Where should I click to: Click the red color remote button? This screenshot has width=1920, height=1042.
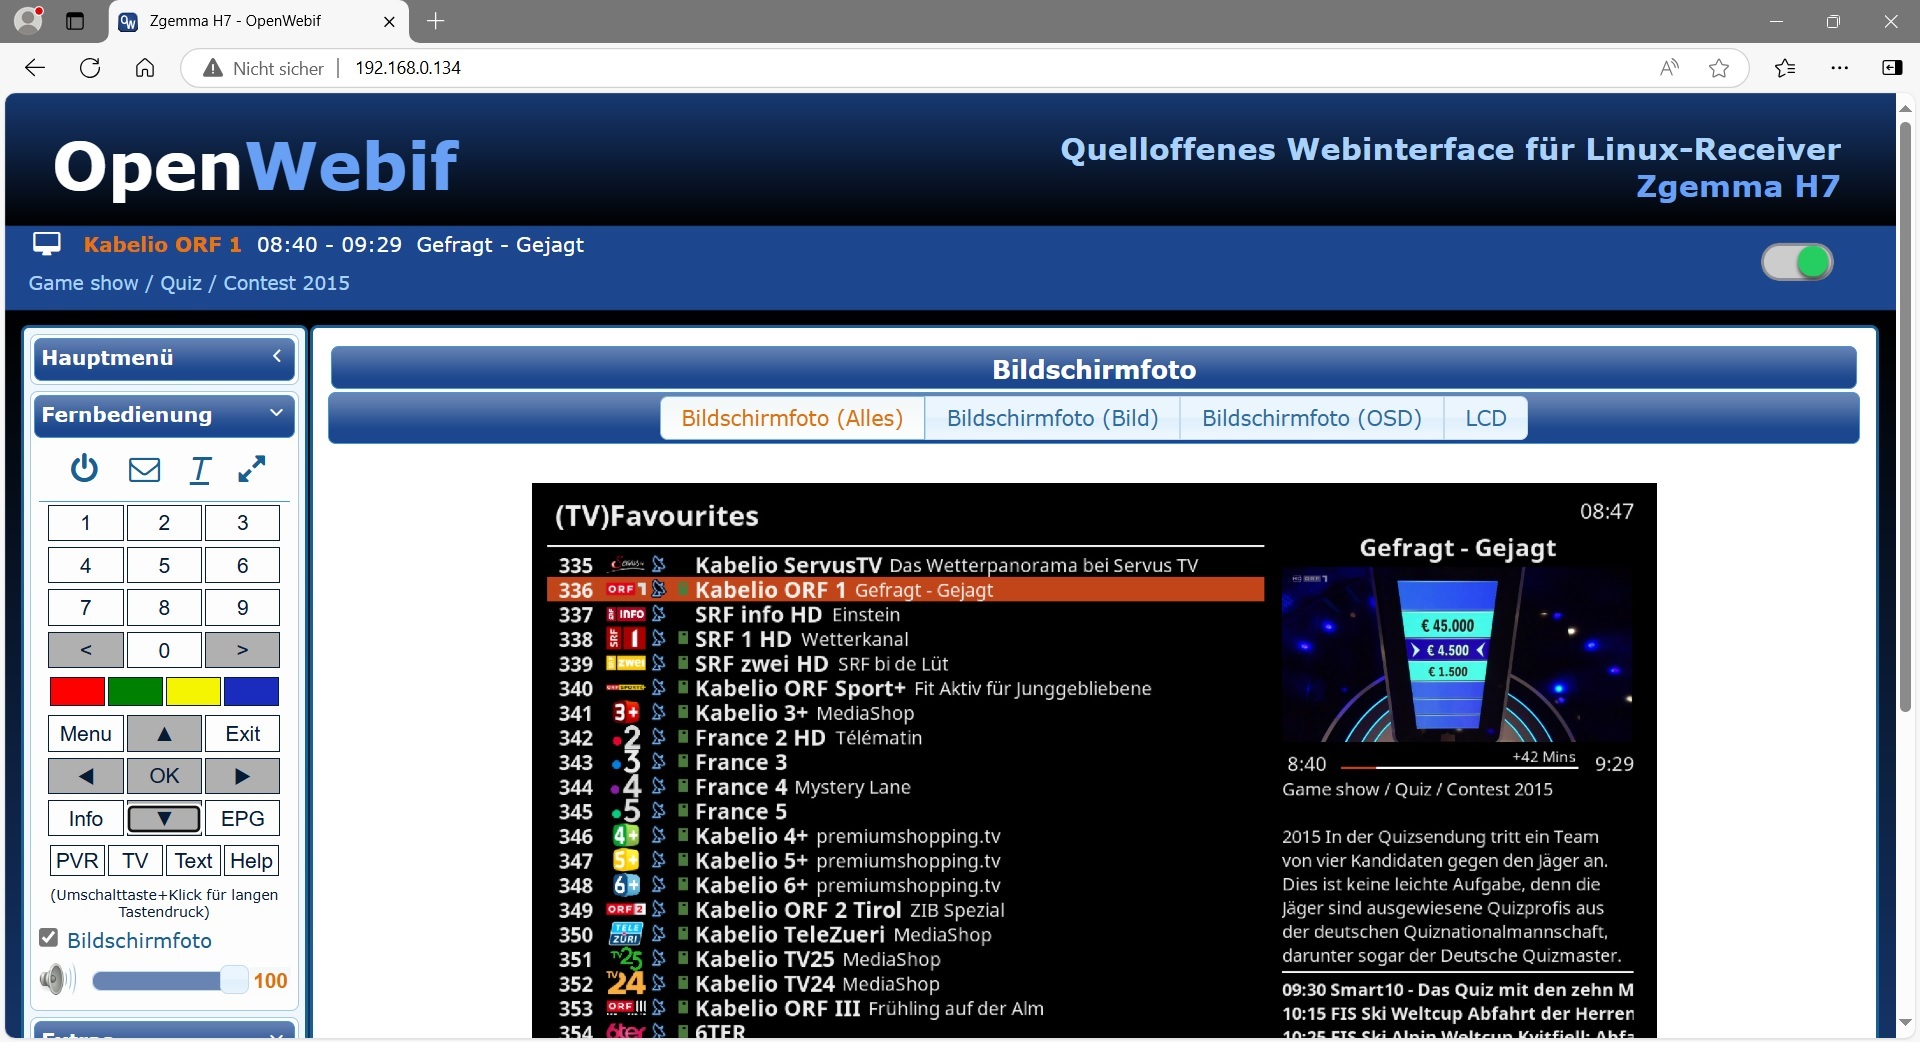click(77, 691)
